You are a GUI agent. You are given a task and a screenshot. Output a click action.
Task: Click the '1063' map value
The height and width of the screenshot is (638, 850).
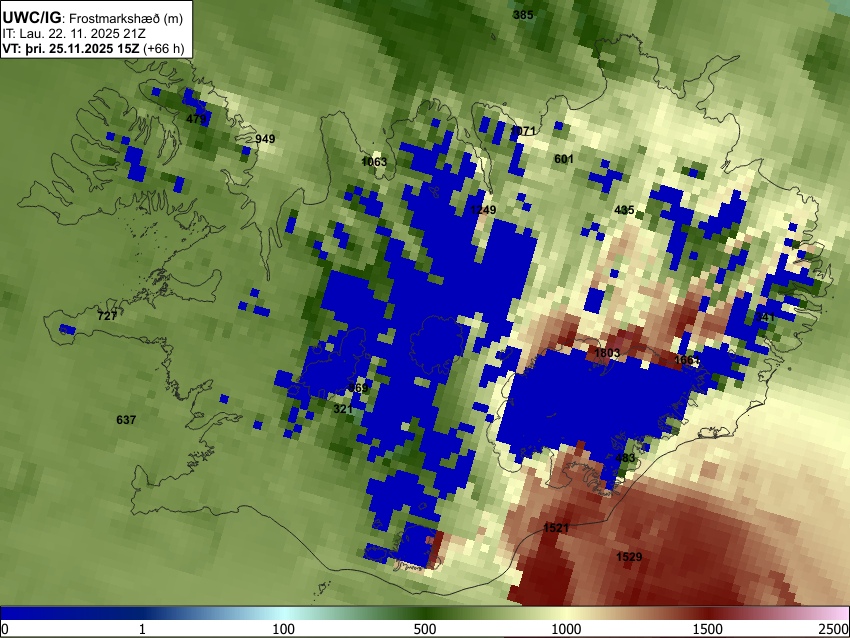pos(374,162)
